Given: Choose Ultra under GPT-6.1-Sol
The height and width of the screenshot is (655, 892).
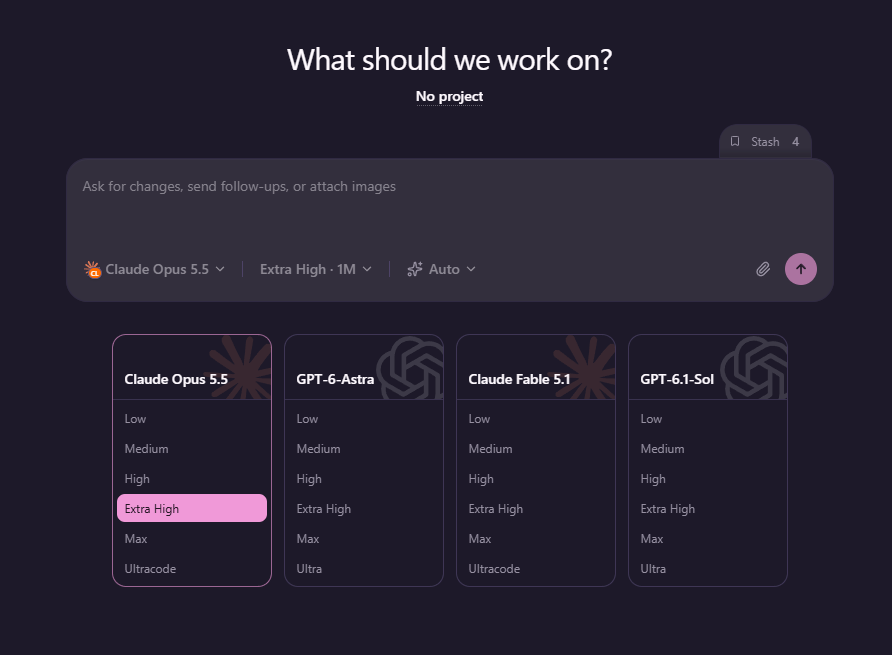Looking at the screenshot, I should tap(708, 569).
